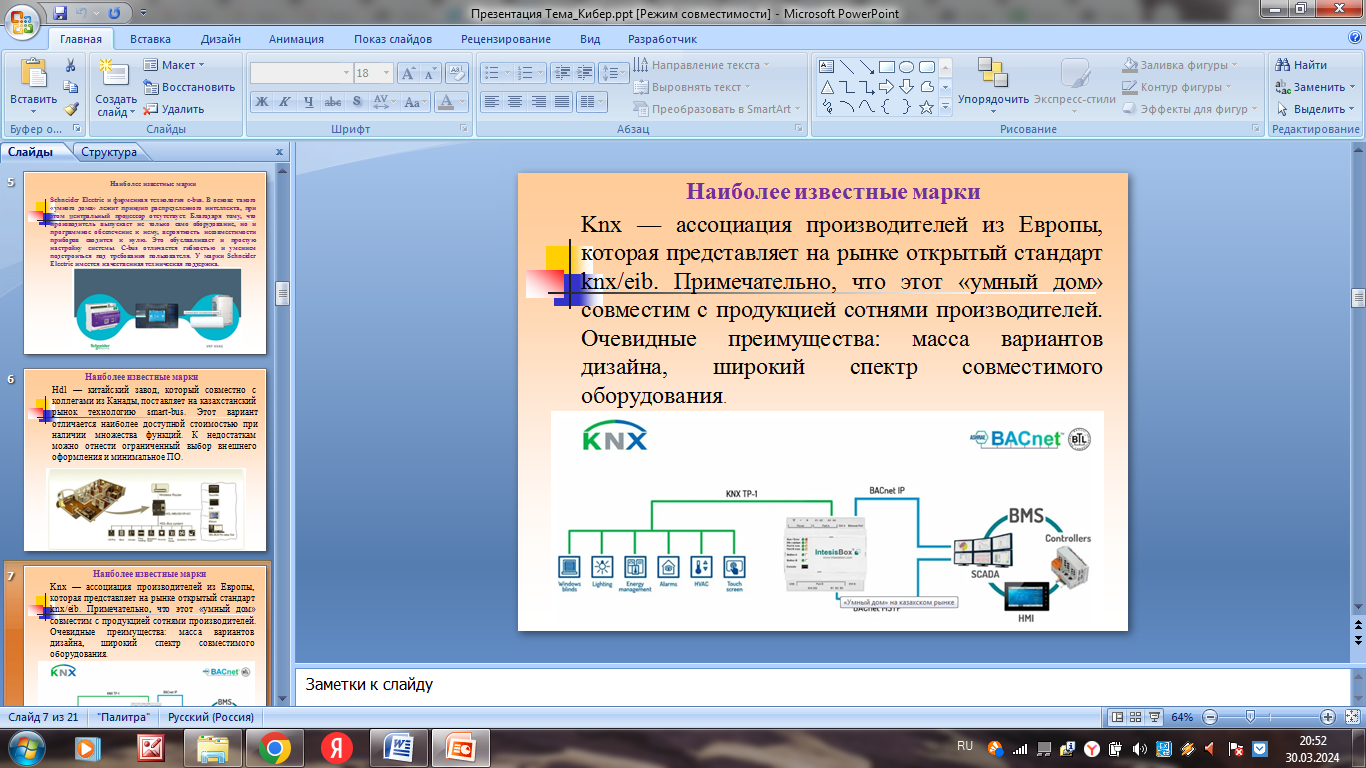Click the Удалить slide button

coord(174,109)
